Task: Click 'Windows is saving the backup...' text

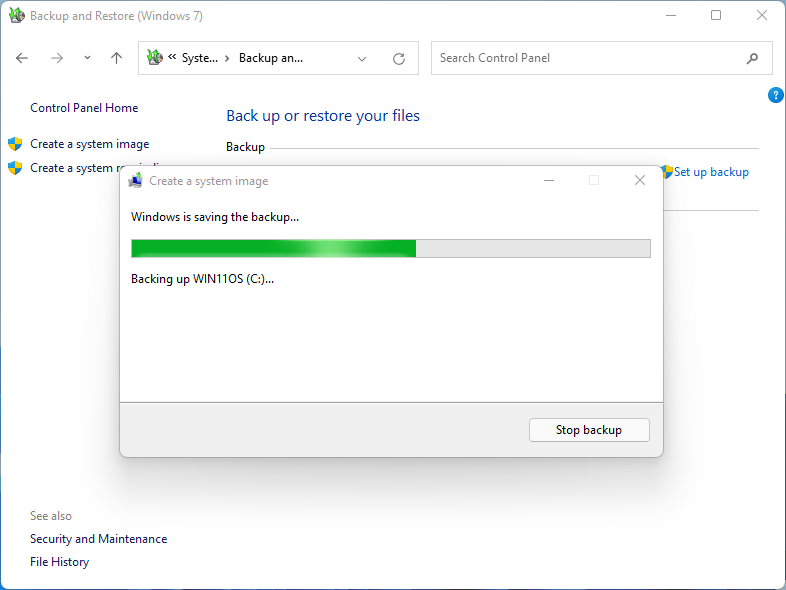Action: click(x=215, y=217)
